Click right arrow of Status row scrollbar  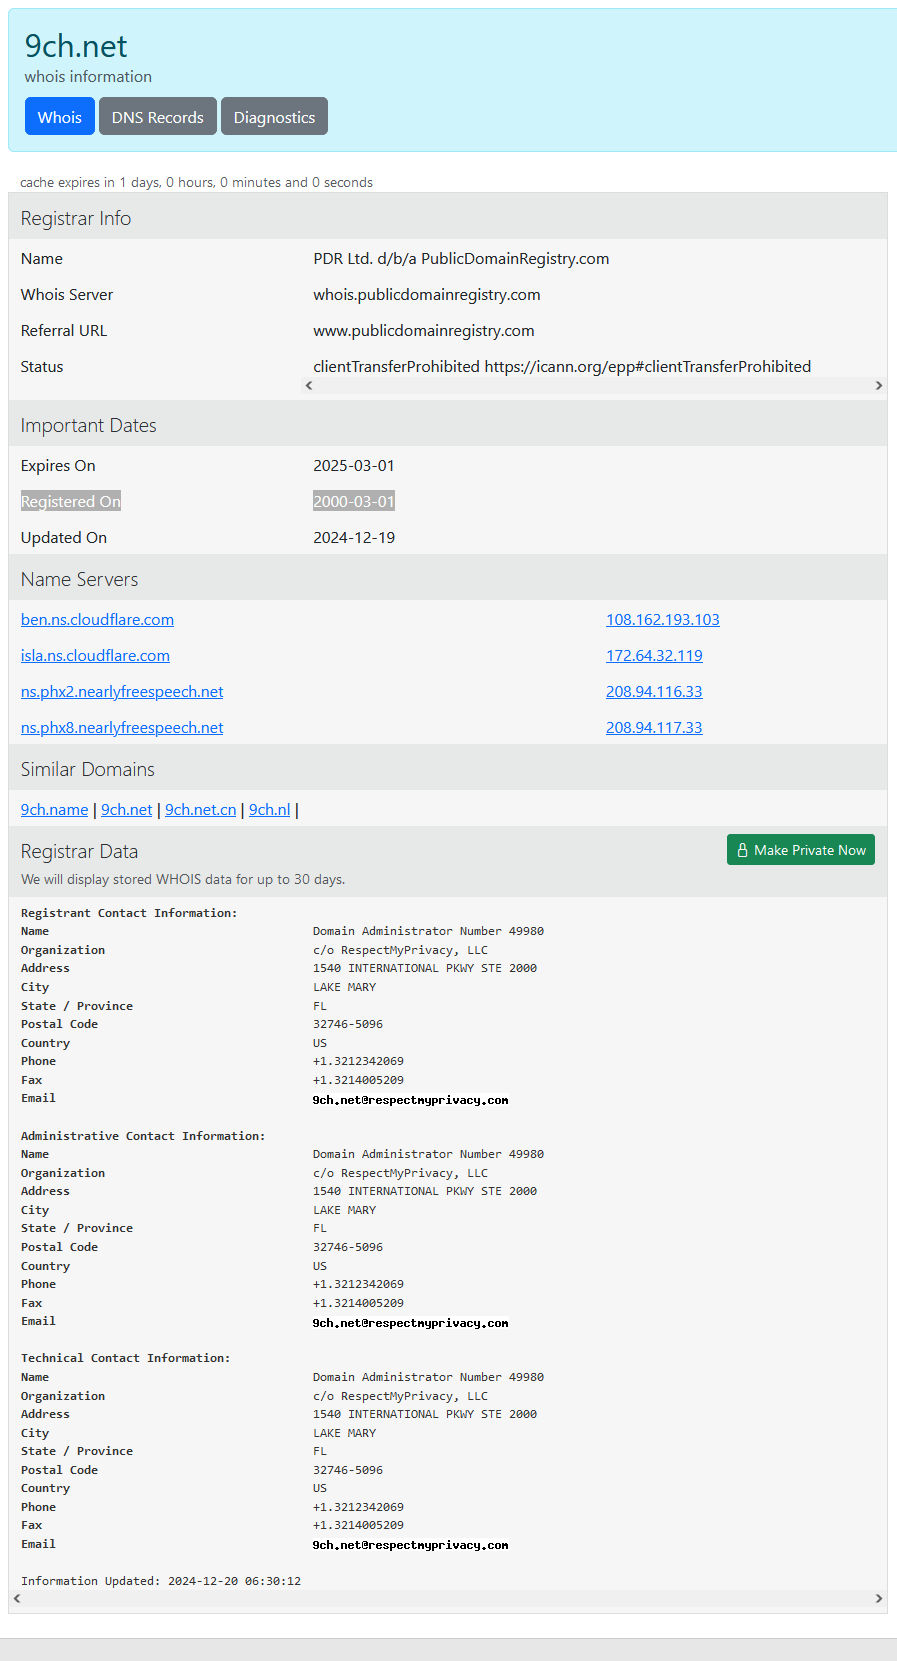879,385
